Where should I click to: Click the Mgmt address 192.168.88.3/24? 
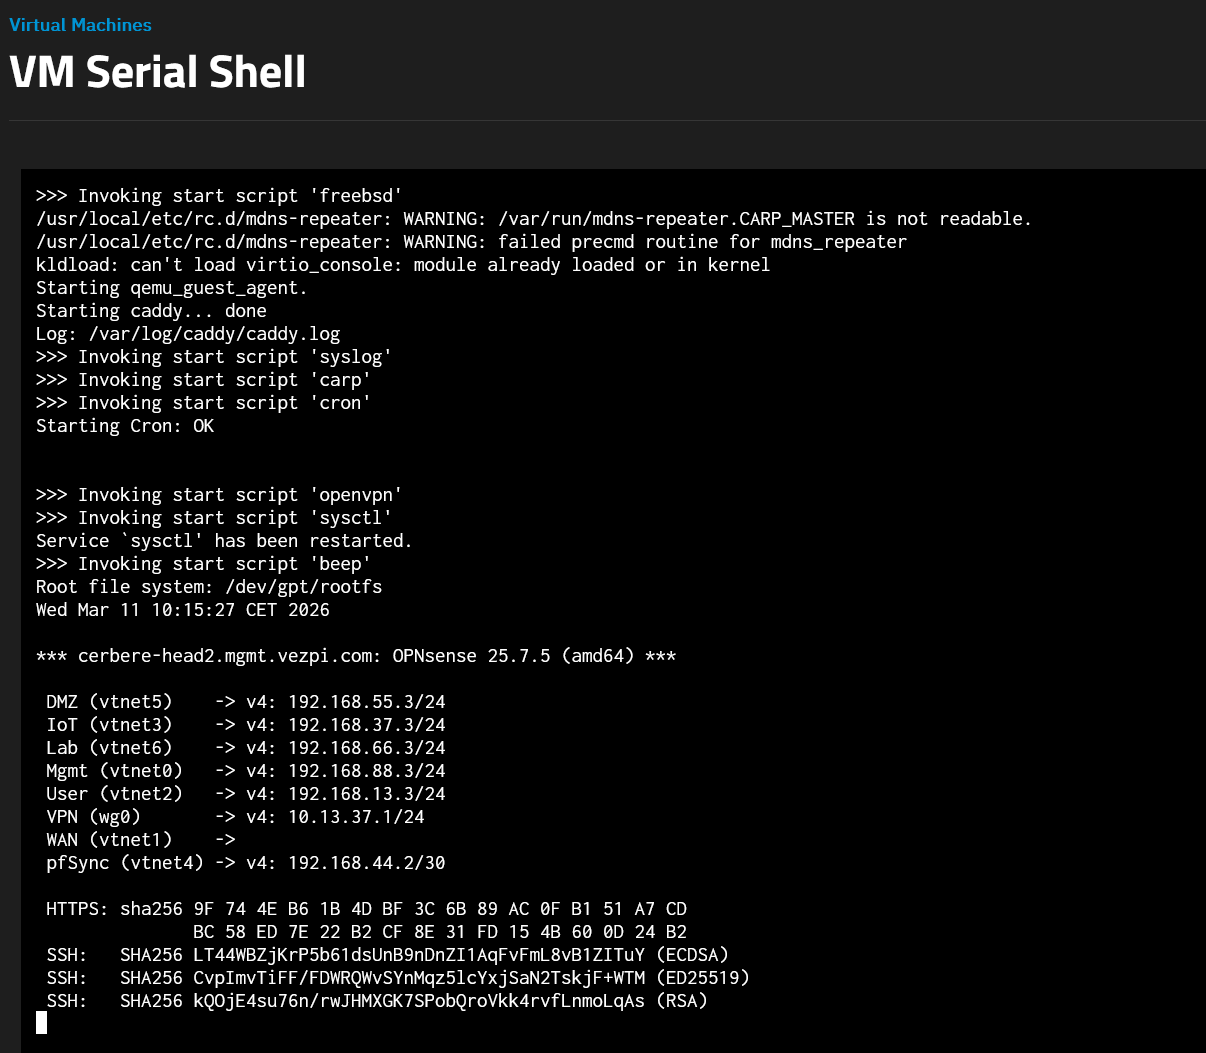[x=366, y=771]
